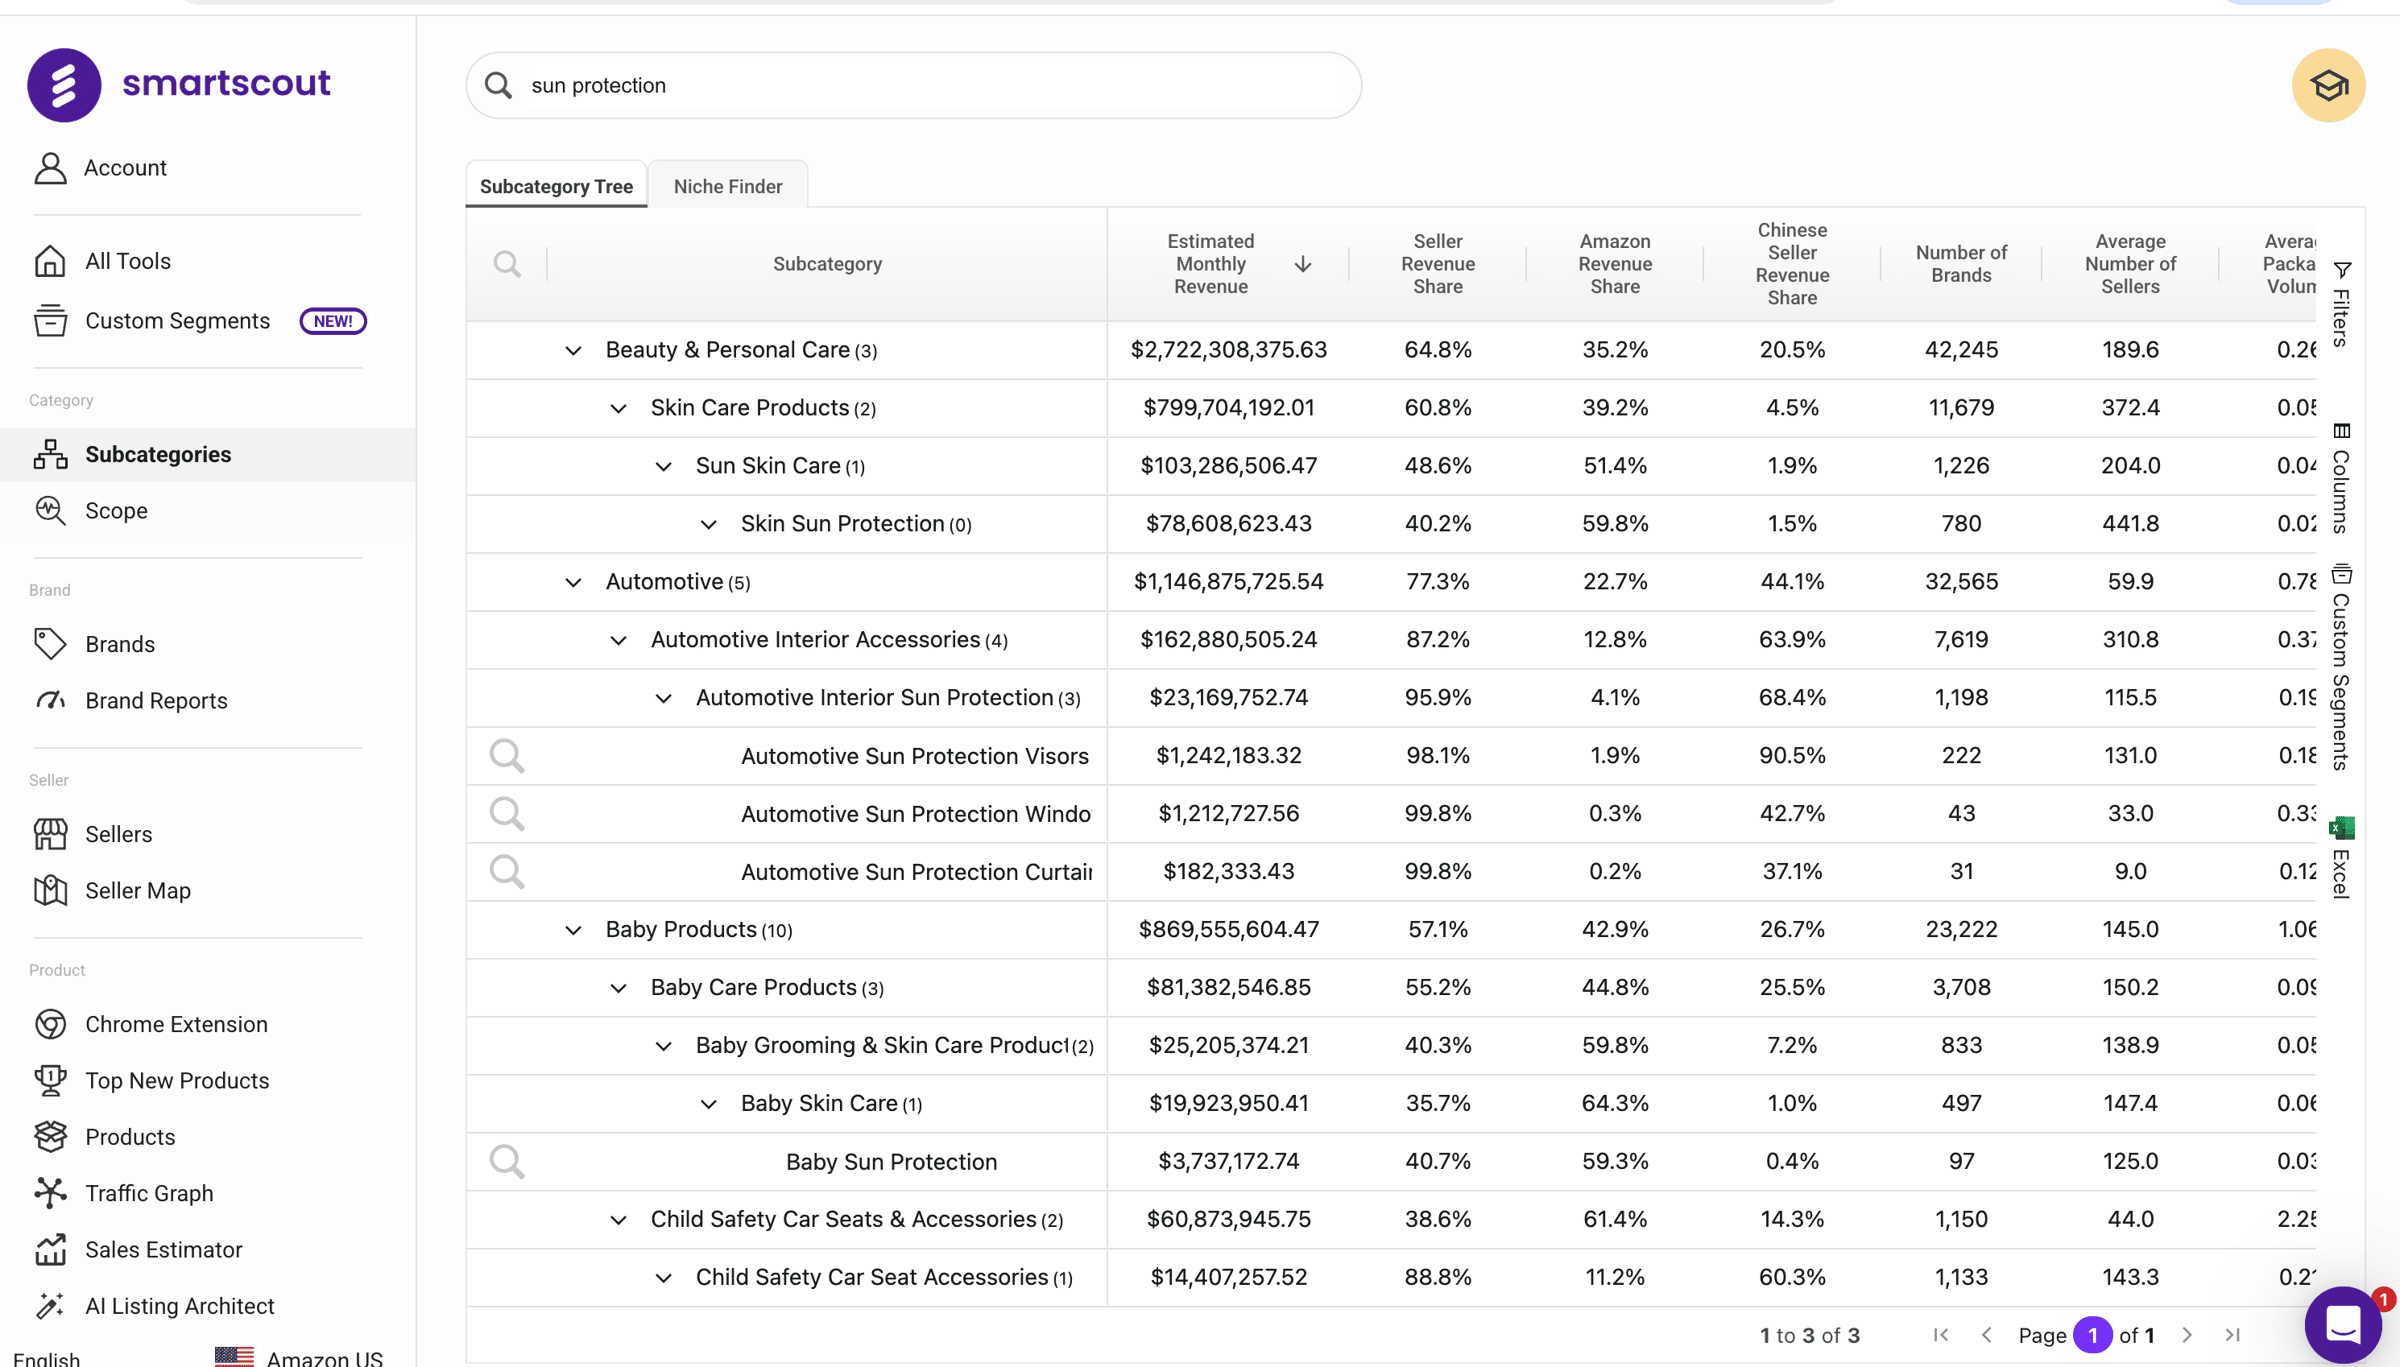Click magnifier beside Baby Sun Protection
The width and height of the screenshot is (2400, 1367).
click(507, 1161)
